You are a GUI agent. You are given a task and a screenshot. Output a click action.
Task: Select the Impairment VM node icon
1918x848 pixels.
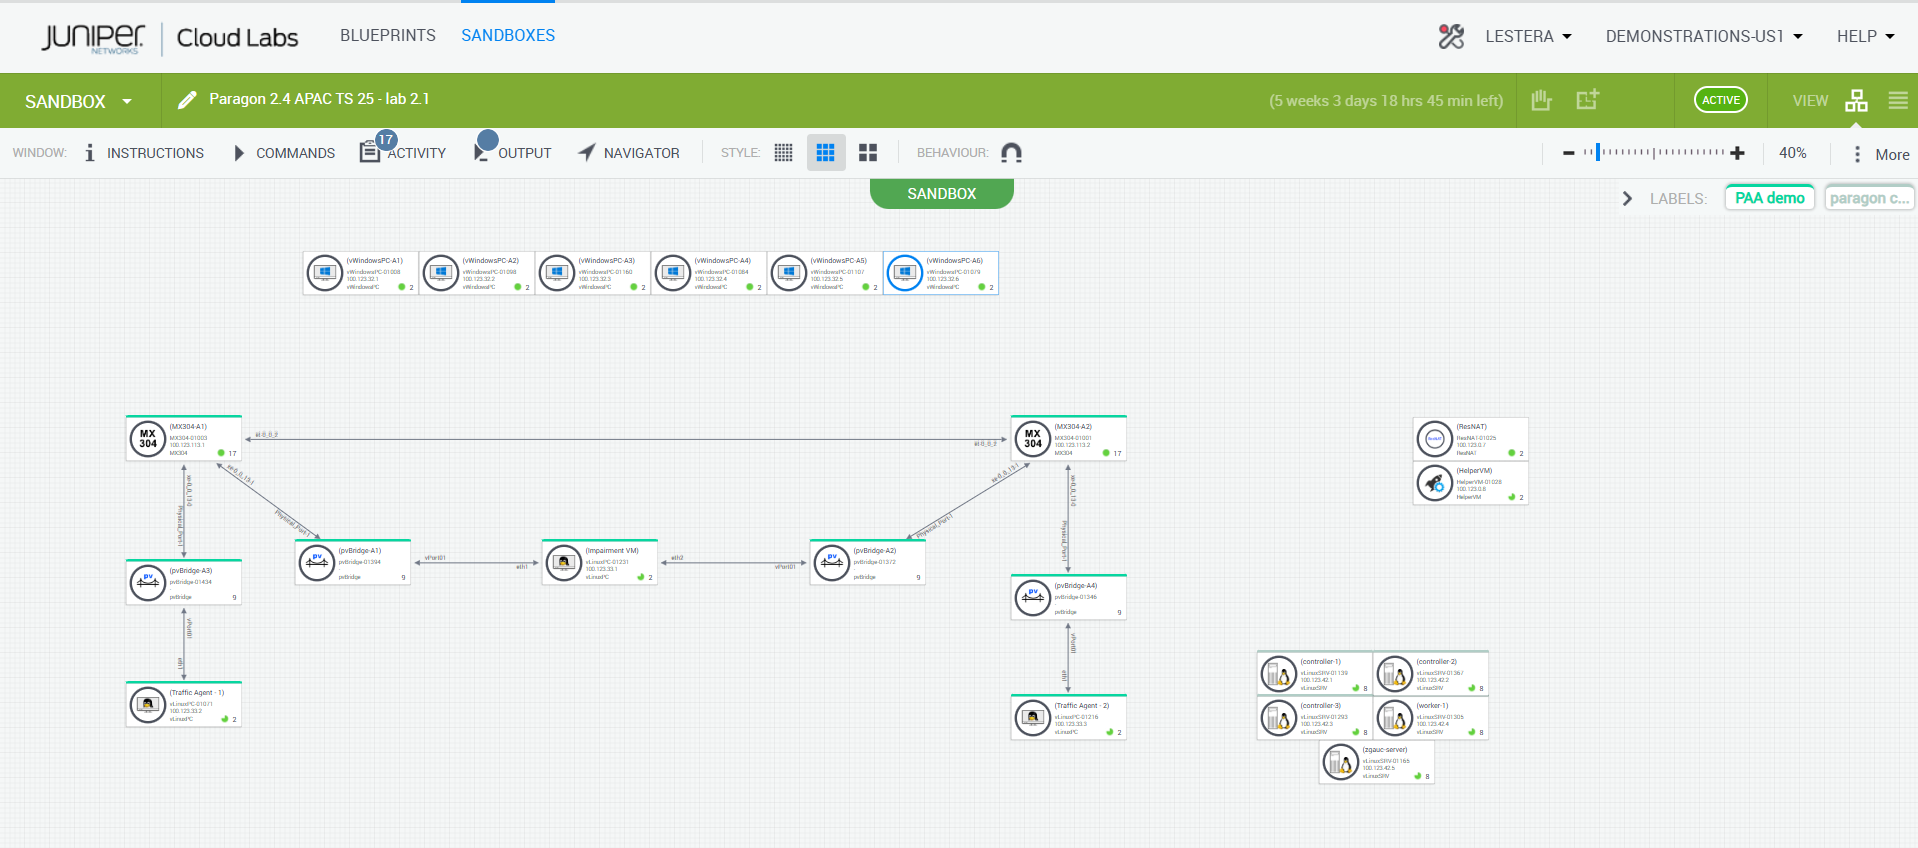coord(564,563)
